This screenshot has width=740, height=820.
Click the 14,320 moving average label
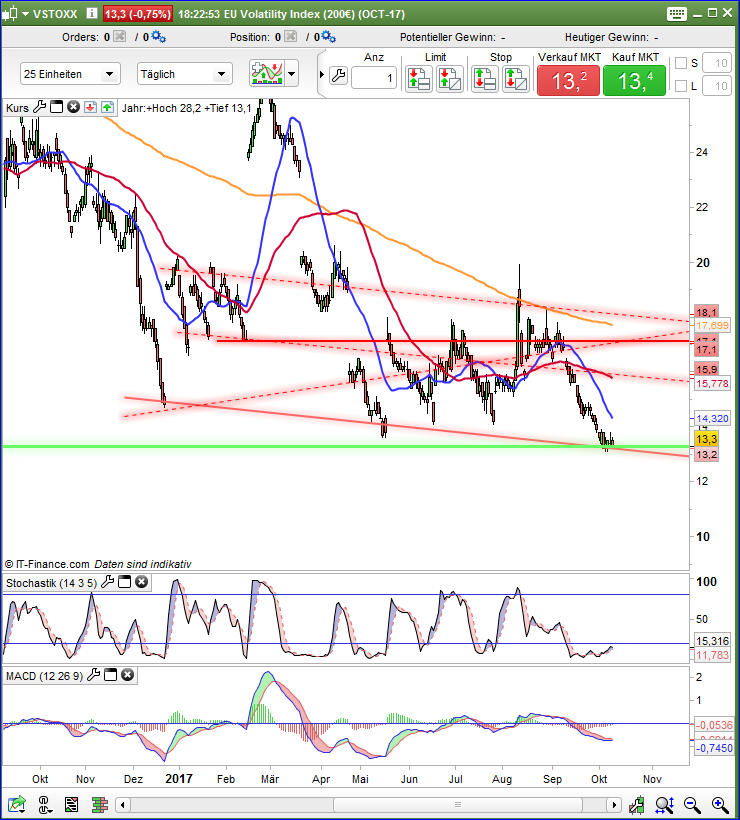(x=712, y=418)
